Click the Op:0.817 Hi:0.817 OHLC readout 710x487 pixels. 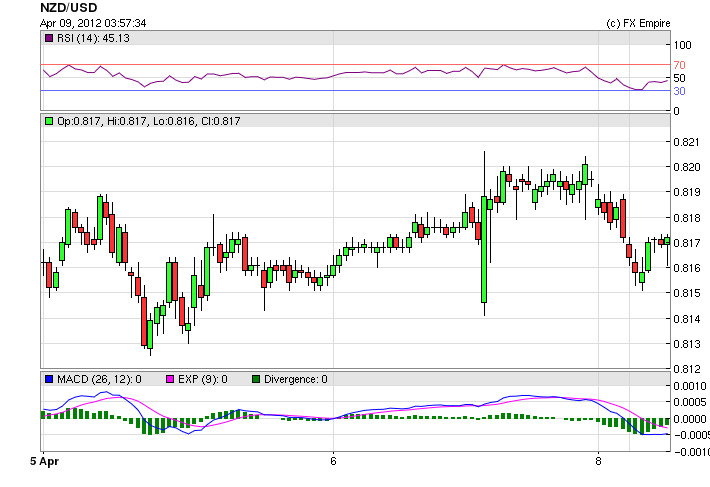149,121
